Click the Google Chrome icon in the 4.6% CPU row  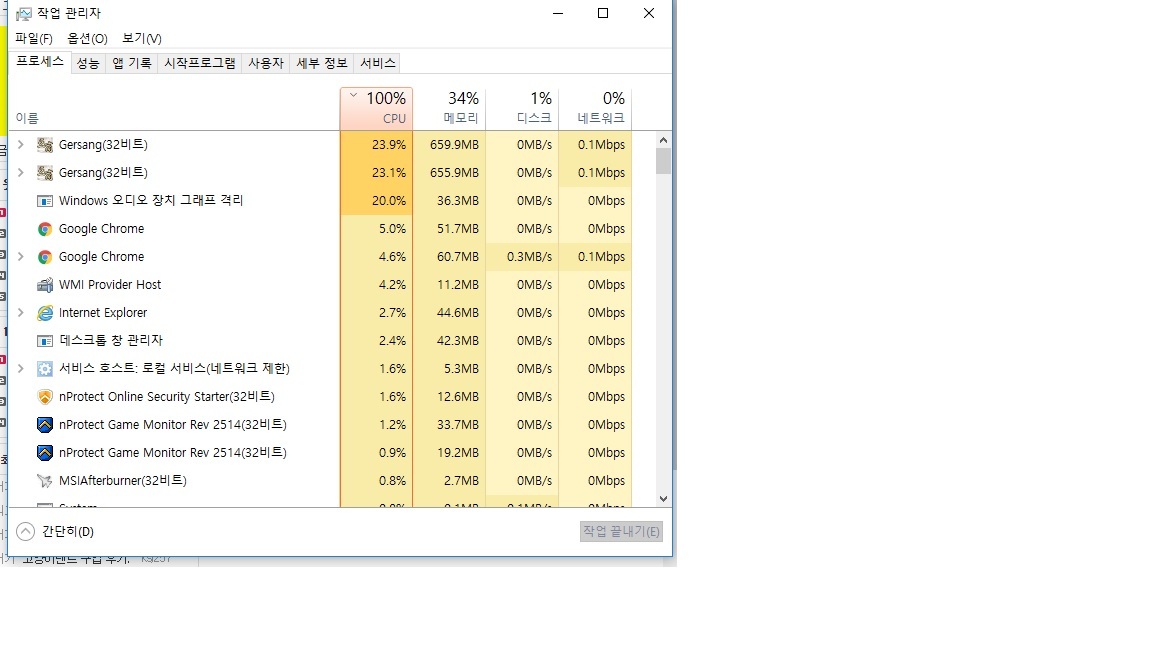[45, 257]
